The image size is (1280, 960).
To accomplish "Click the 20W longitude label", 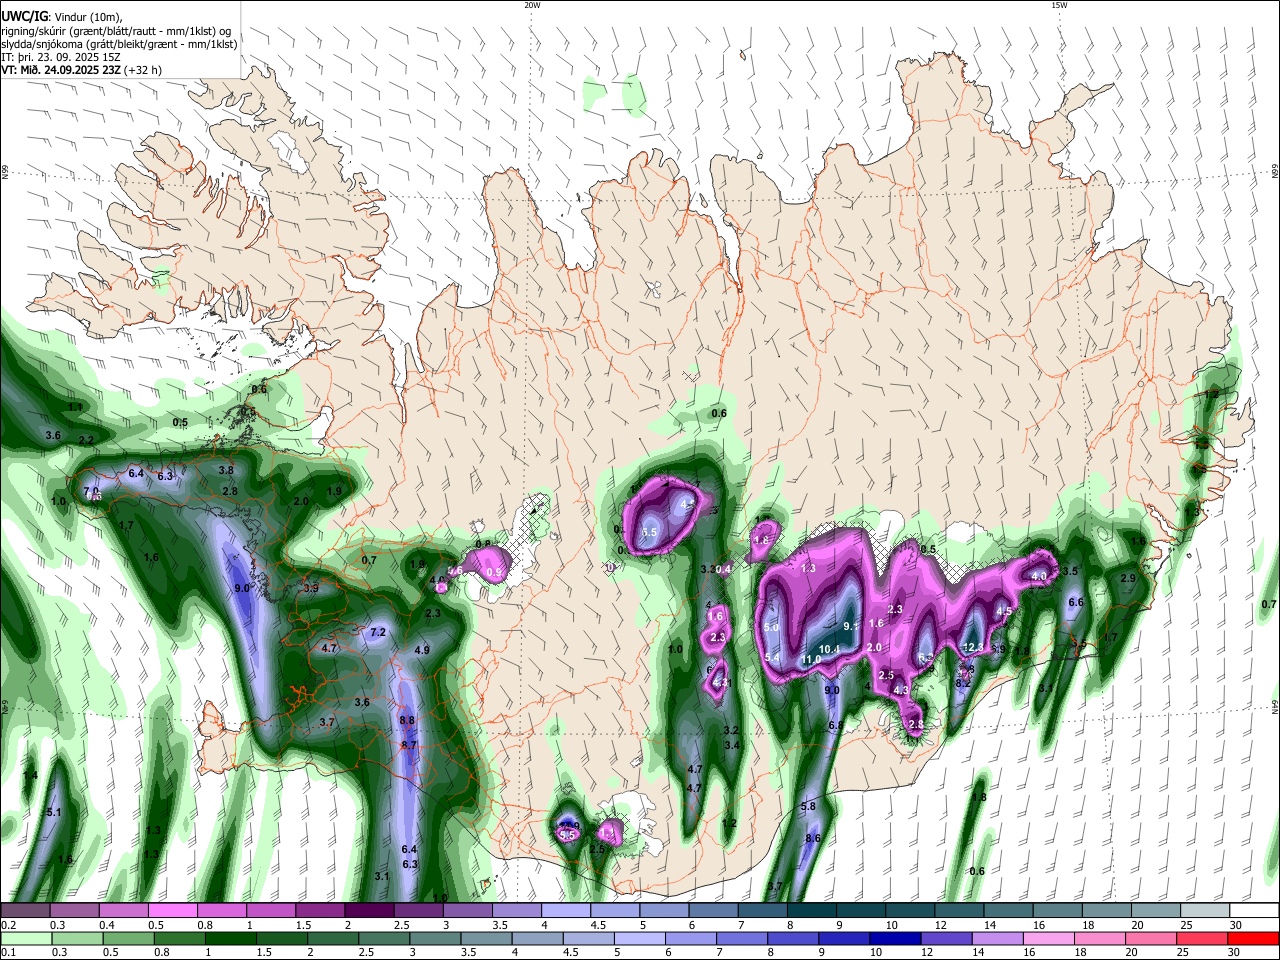I will pyautogui.click(x=532, y=5).
